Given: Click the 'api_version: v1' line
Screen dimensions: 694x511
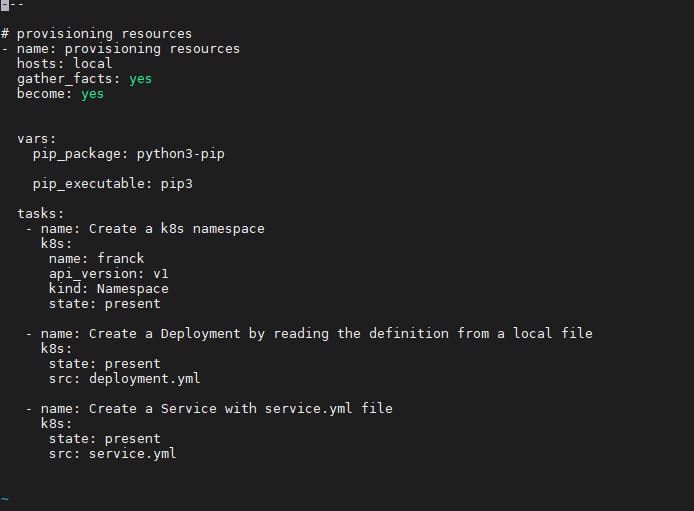Looking at the screenshot, I should point(108,274).
